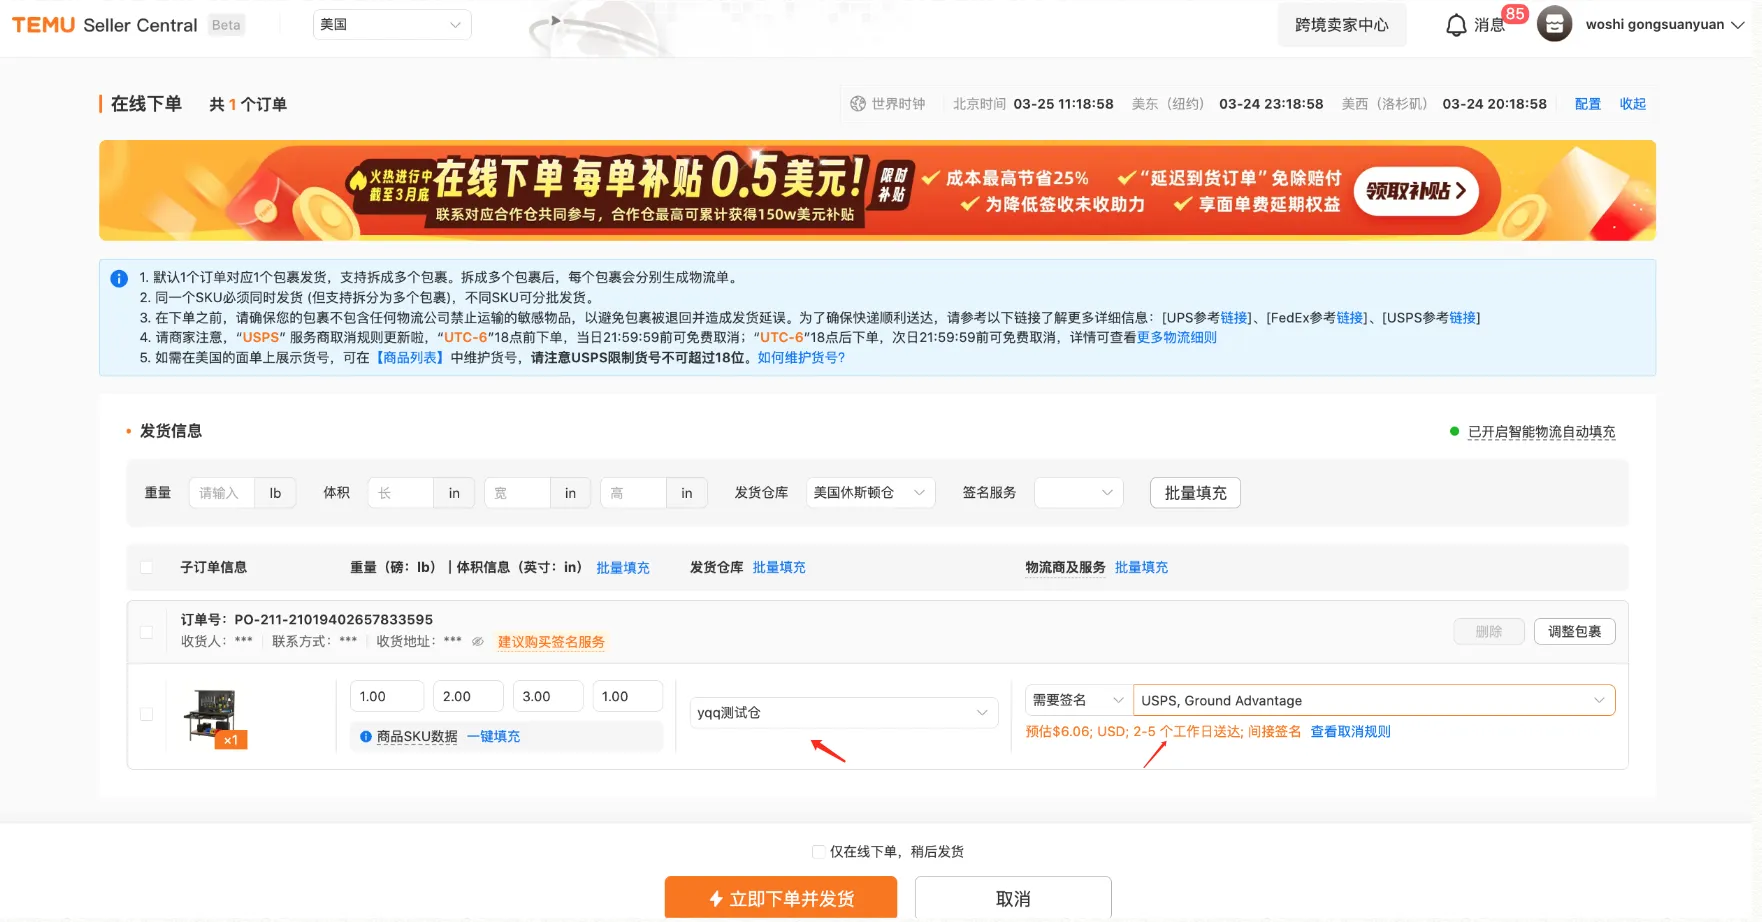
Task: Click the blue notice info icon
Action: 119,279
